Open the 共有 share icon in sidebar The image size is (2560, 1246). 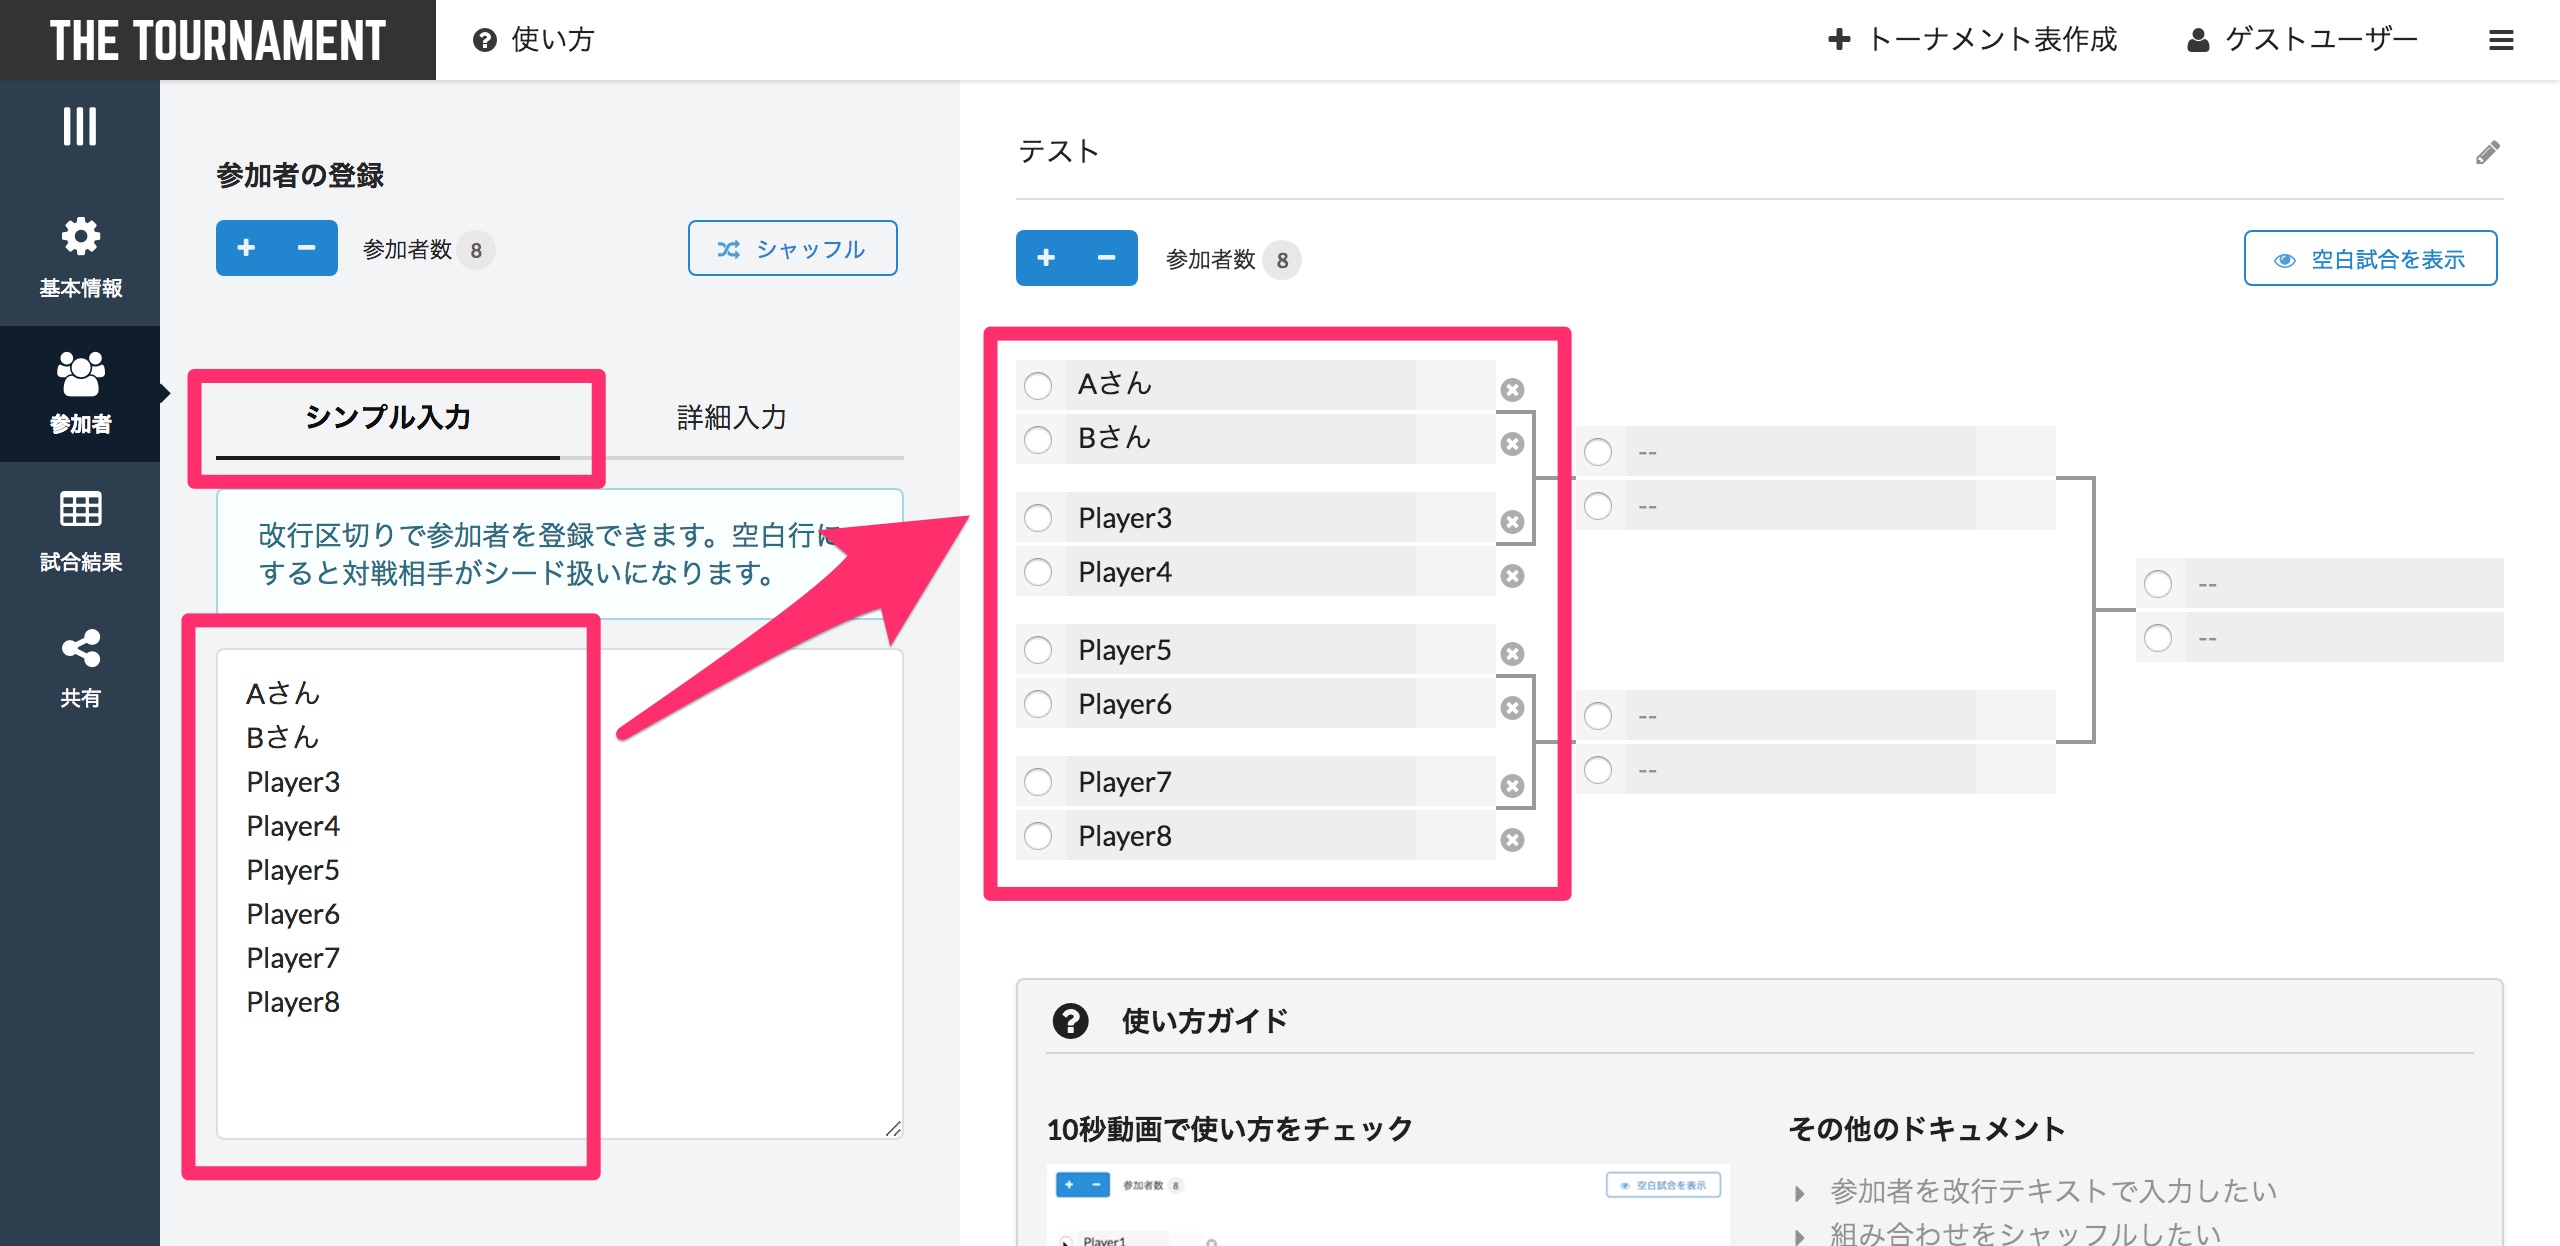(80, 649)
